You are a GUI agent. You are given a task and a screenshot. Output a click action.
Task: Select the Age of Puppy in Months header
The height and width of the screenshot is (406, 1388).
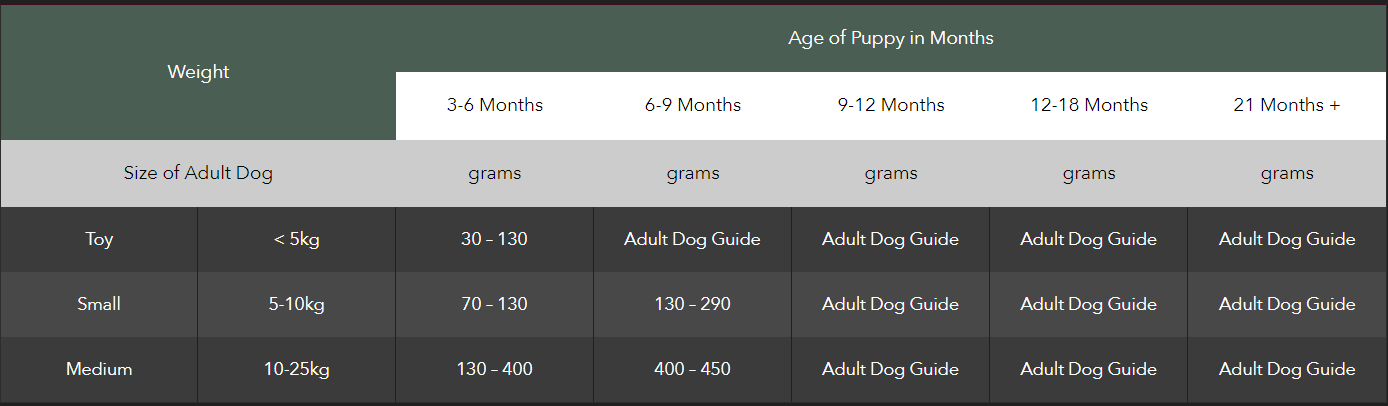tap(891, 38)
